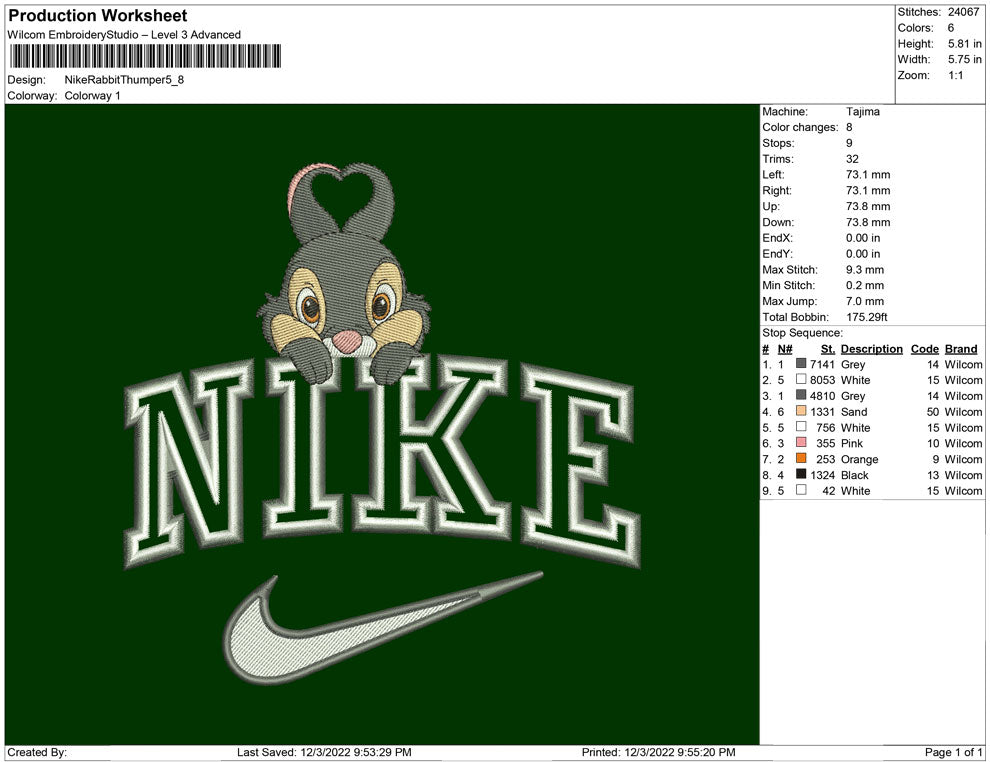Click the Height value 5.81 in
The image size is (990, 762).
point(965,44)
